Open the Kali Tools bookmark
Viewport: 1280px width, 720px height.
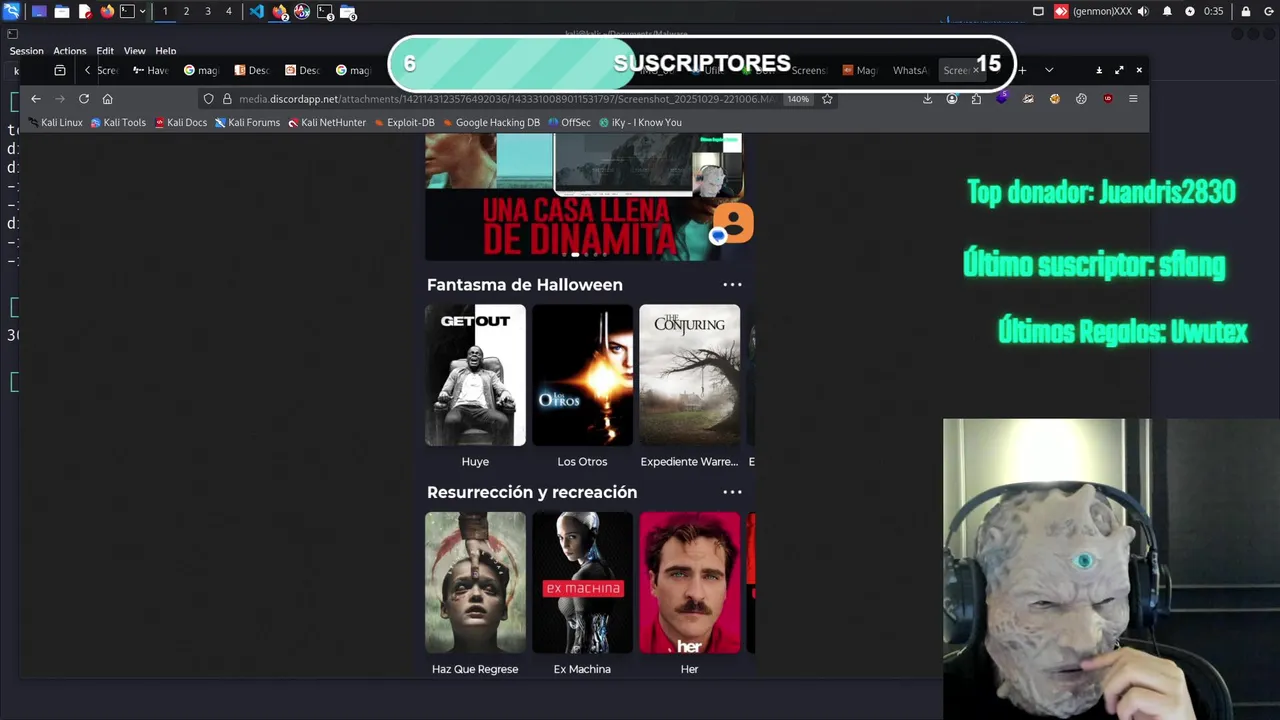coord(118,123)
